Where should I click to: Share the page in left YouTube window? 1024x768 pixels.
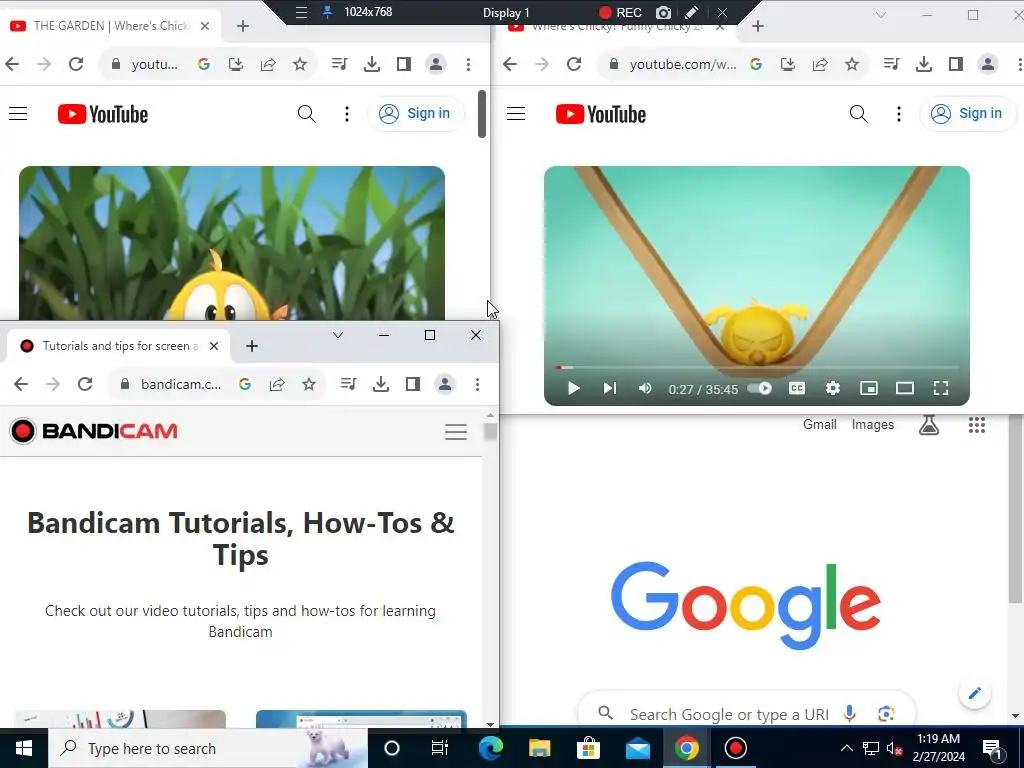pos(268,64)
